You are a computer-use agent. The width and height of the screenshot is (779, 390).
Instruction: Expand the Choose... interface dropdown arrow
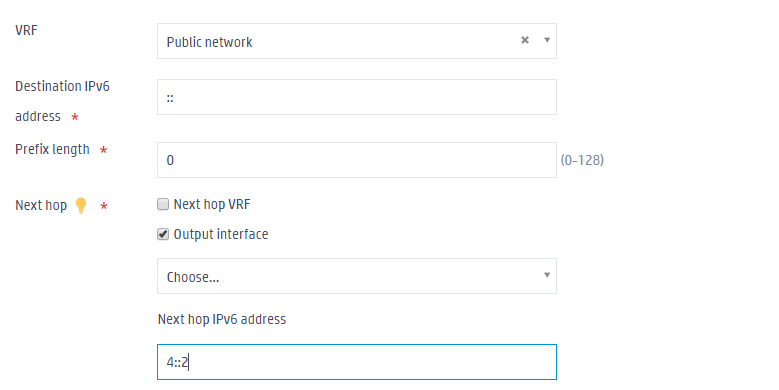coord(546,275)
